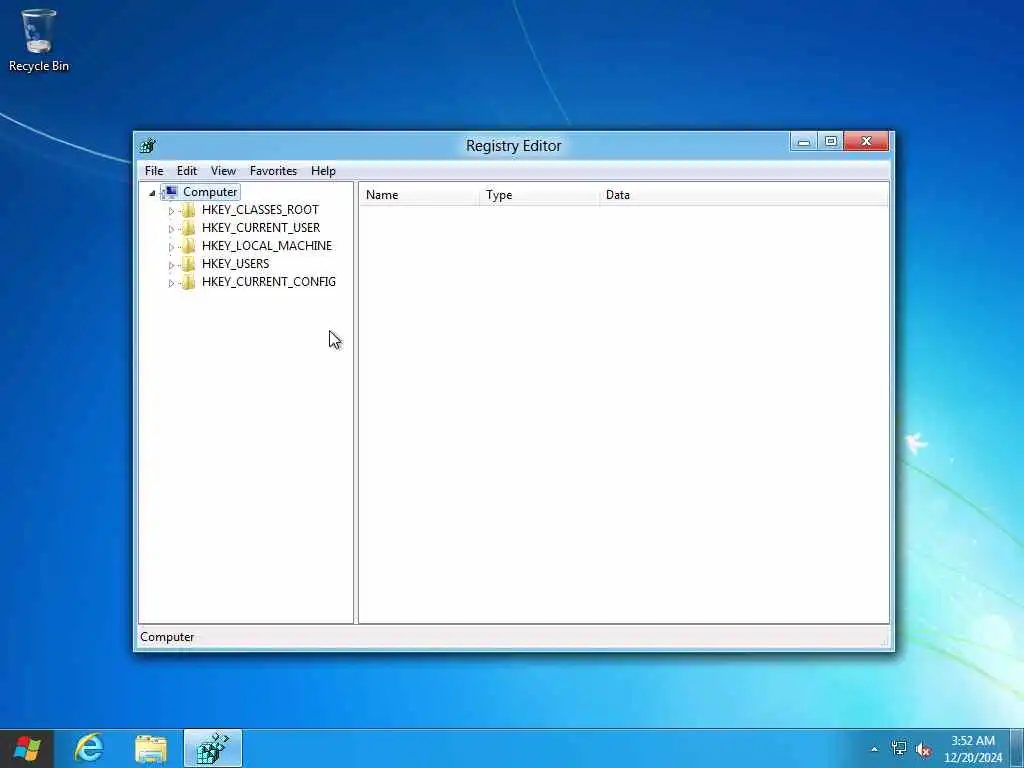
Task: Click the HKEY_CURRENT_CONFIG folder icon
Action: 188,281
